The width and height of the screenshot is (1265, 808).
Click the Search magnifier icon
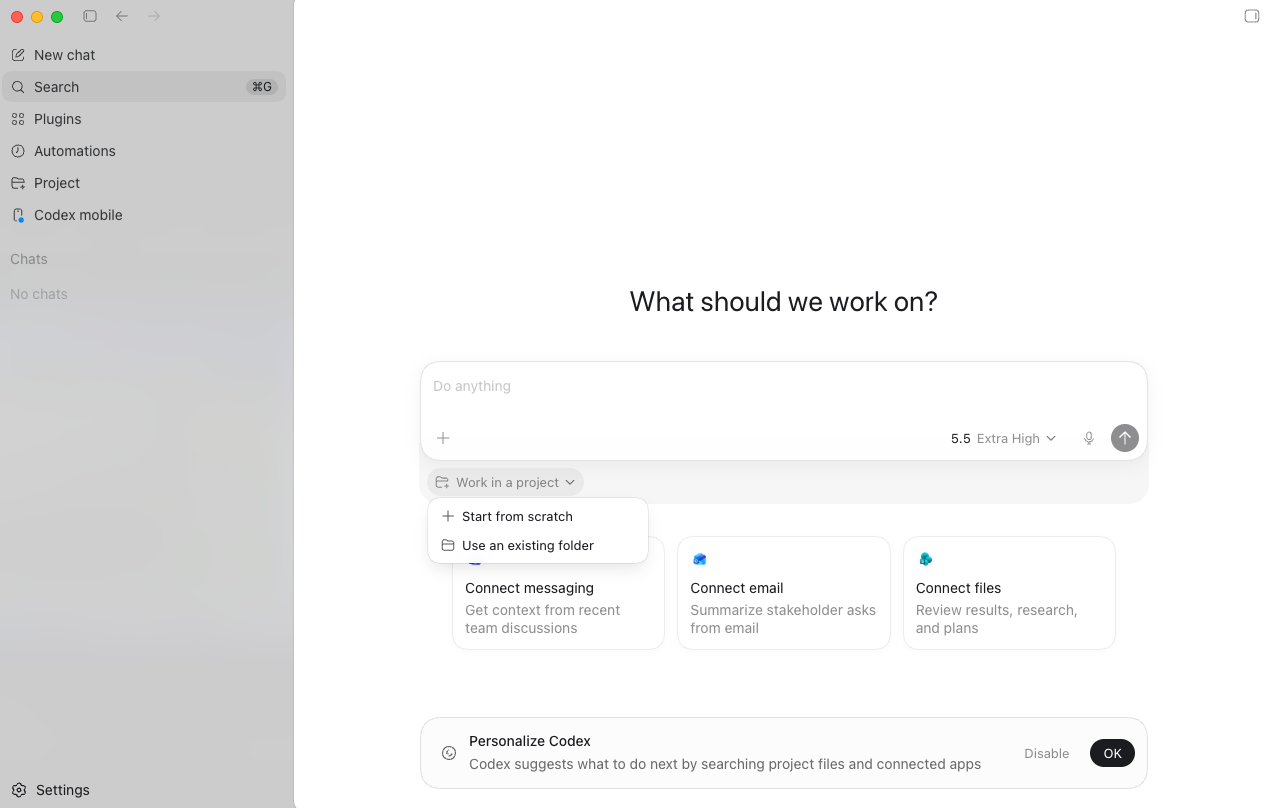pyautogui.click(x=18, y=87)
